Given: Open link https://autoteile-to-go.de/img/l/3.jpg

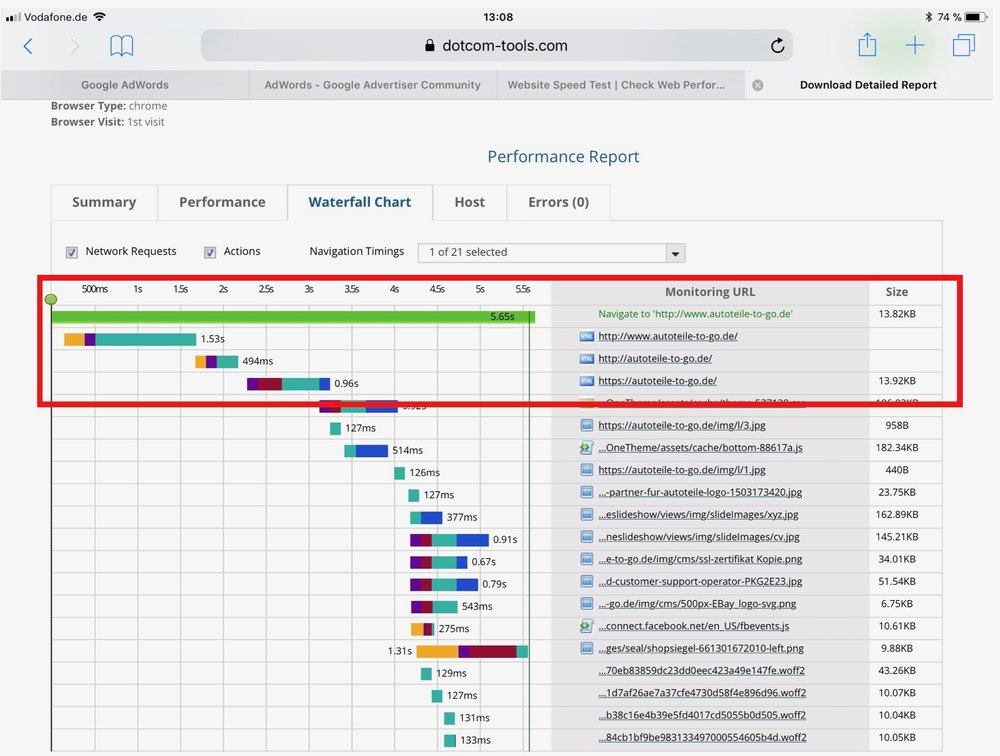Looking at the screenshot, I should tap(682, 425).
